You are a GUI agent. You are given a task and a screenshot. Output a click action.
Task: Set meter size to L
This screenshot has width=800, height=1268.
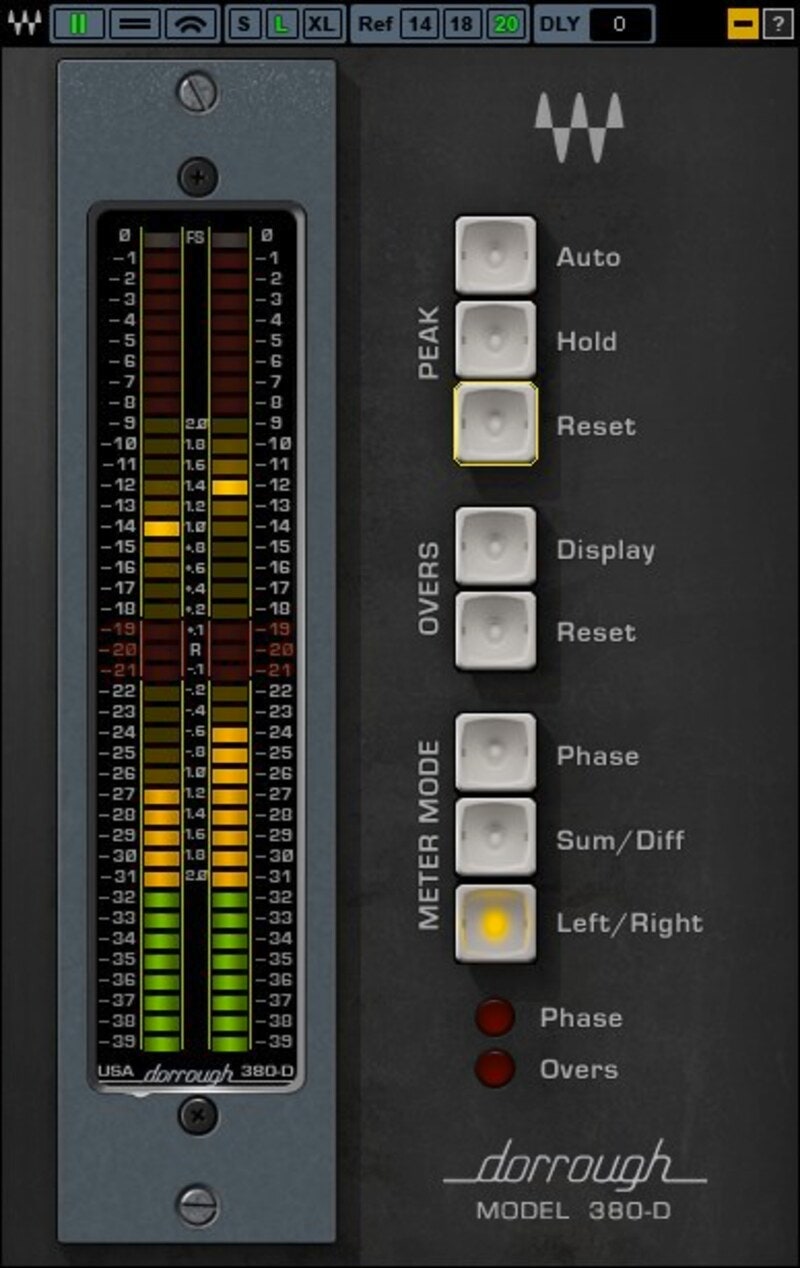[x=281, y=24]
